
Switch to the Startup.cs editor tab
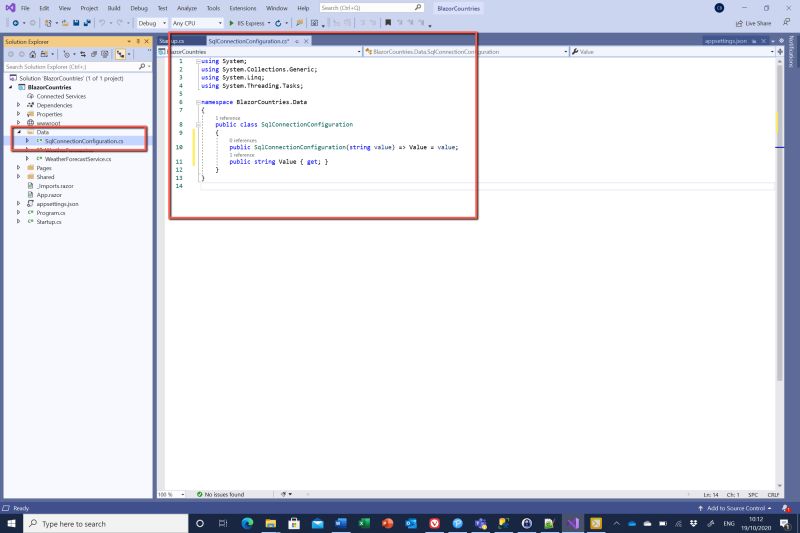coord(172,41)
